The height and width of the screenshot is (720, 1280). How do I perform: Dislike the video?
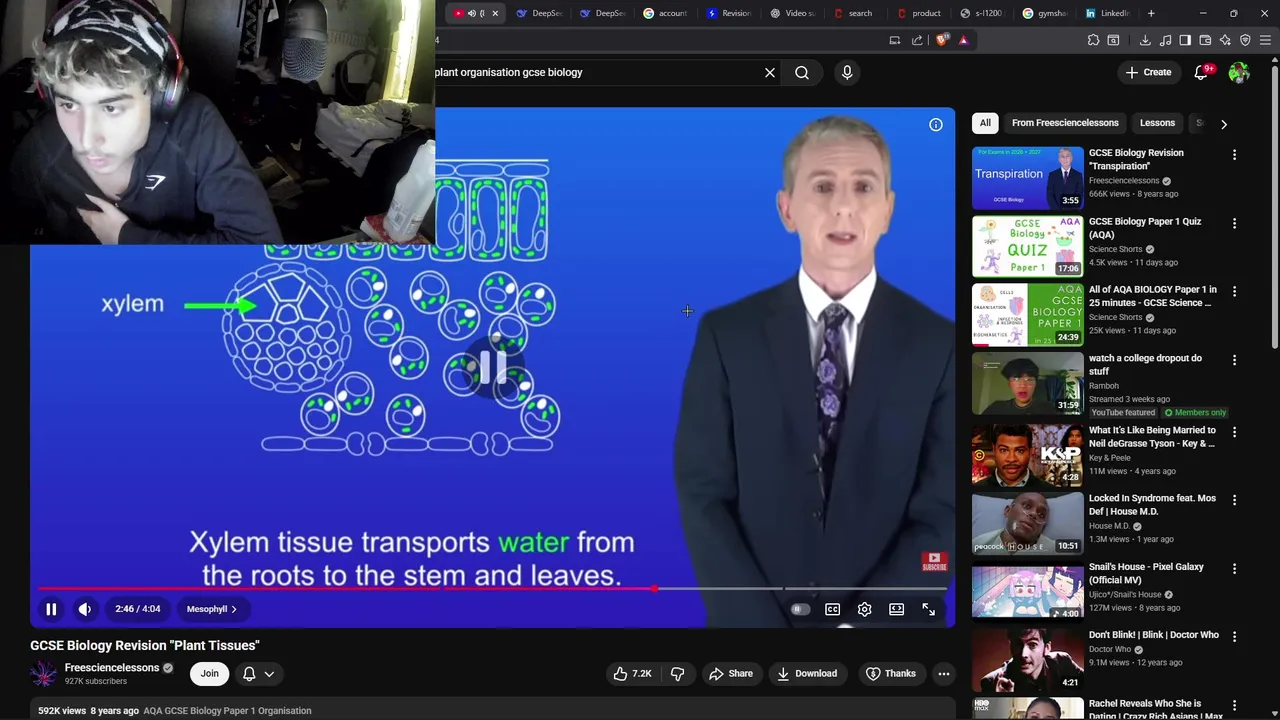[x=677, y=674]
